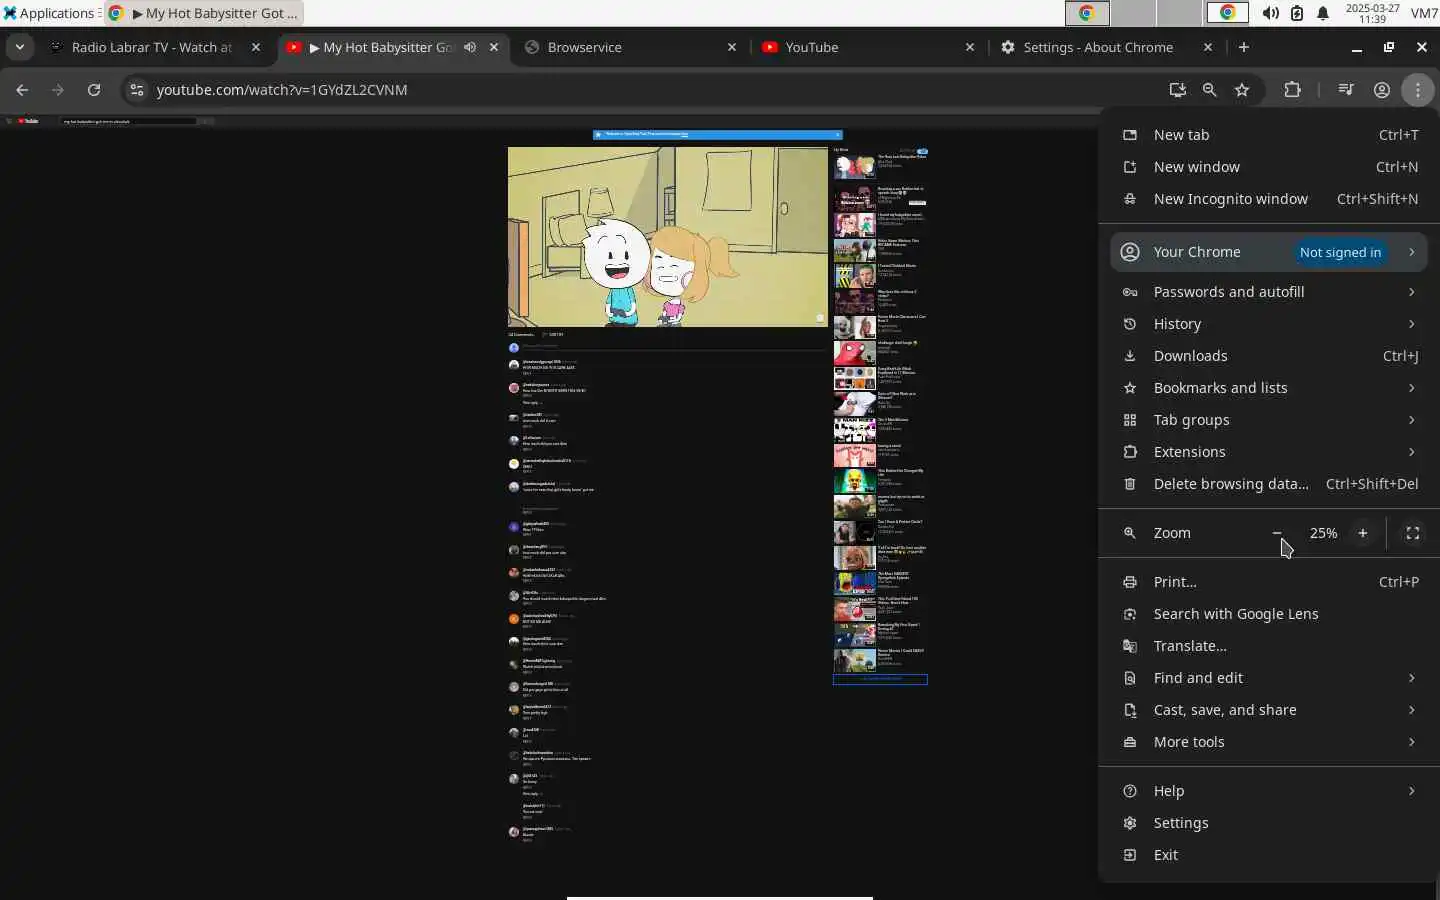Screen dimensions: 1440x900
Task: Click the battery power icon in the tray
Action: click(x=1297, y=13)
